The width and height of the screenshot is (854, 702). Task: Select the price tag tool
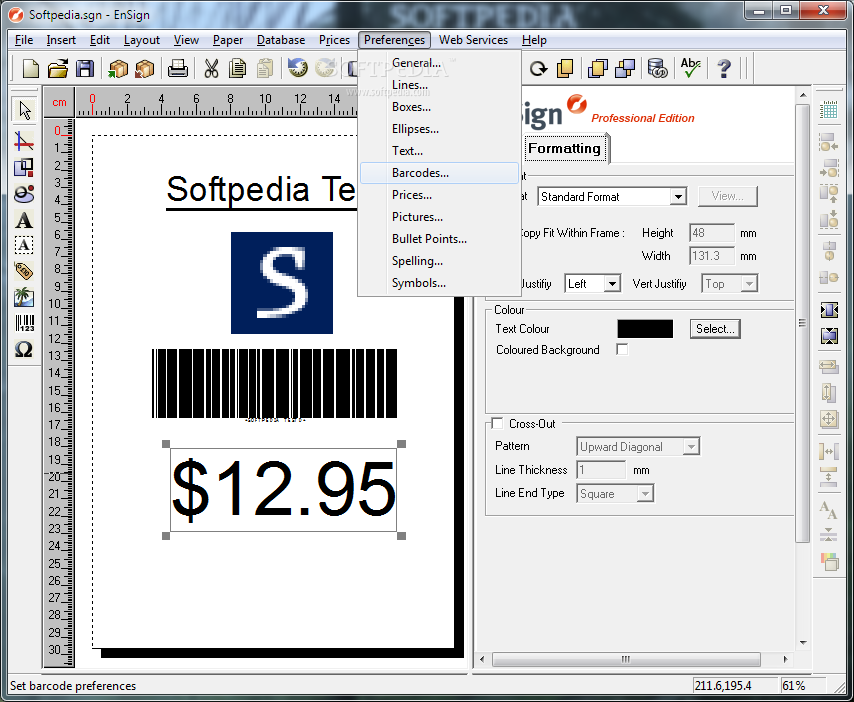pos(23,271)
